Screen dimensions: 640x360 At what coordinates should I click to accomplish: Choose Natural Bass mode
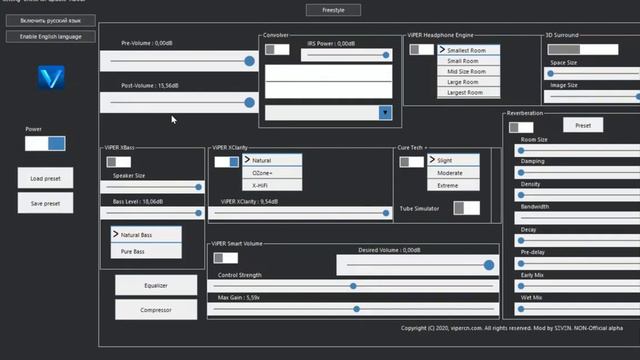[146, 235]
